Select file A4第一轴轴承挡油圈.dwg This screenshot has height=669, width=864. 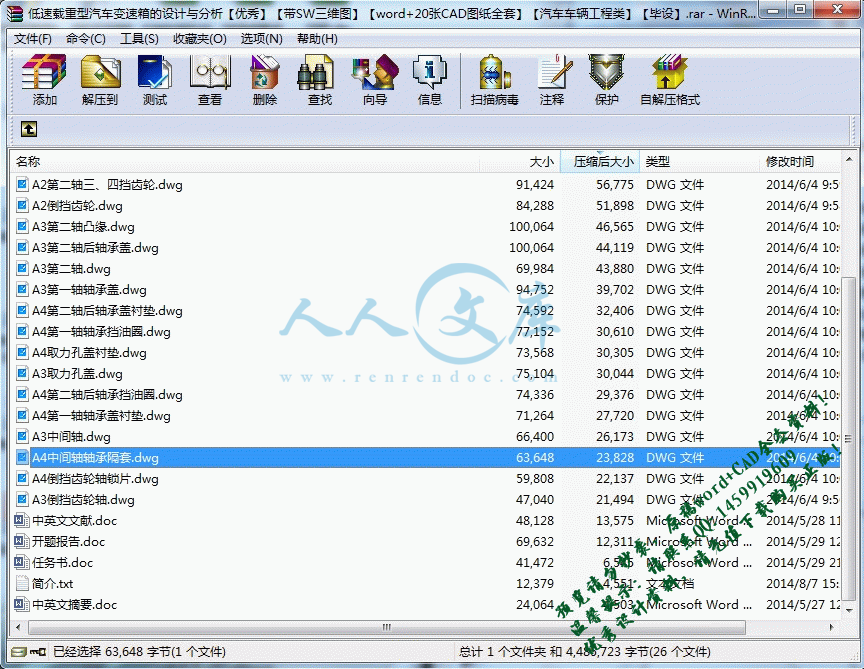pyautogui.click(x=101, y=331)
